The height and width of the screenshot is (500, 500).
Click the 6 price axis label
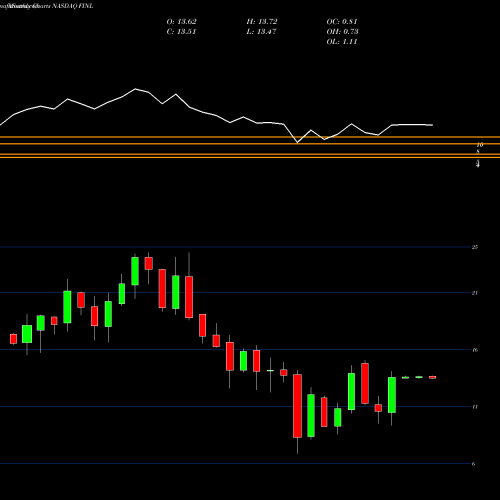(x=473, y=464)
